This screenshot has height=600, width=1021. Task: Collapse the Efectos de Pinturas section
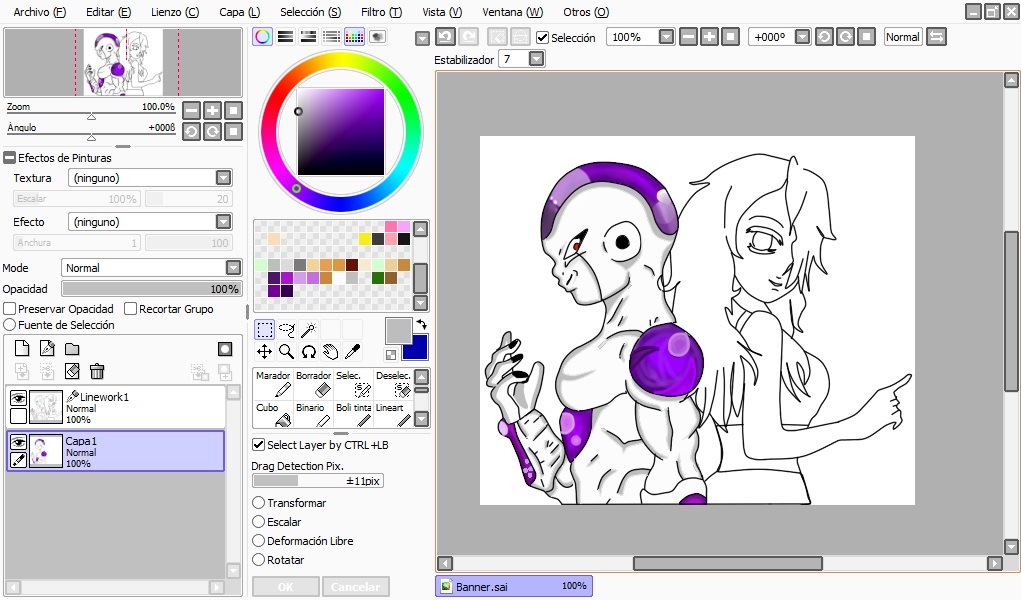[x=10, y=158]
